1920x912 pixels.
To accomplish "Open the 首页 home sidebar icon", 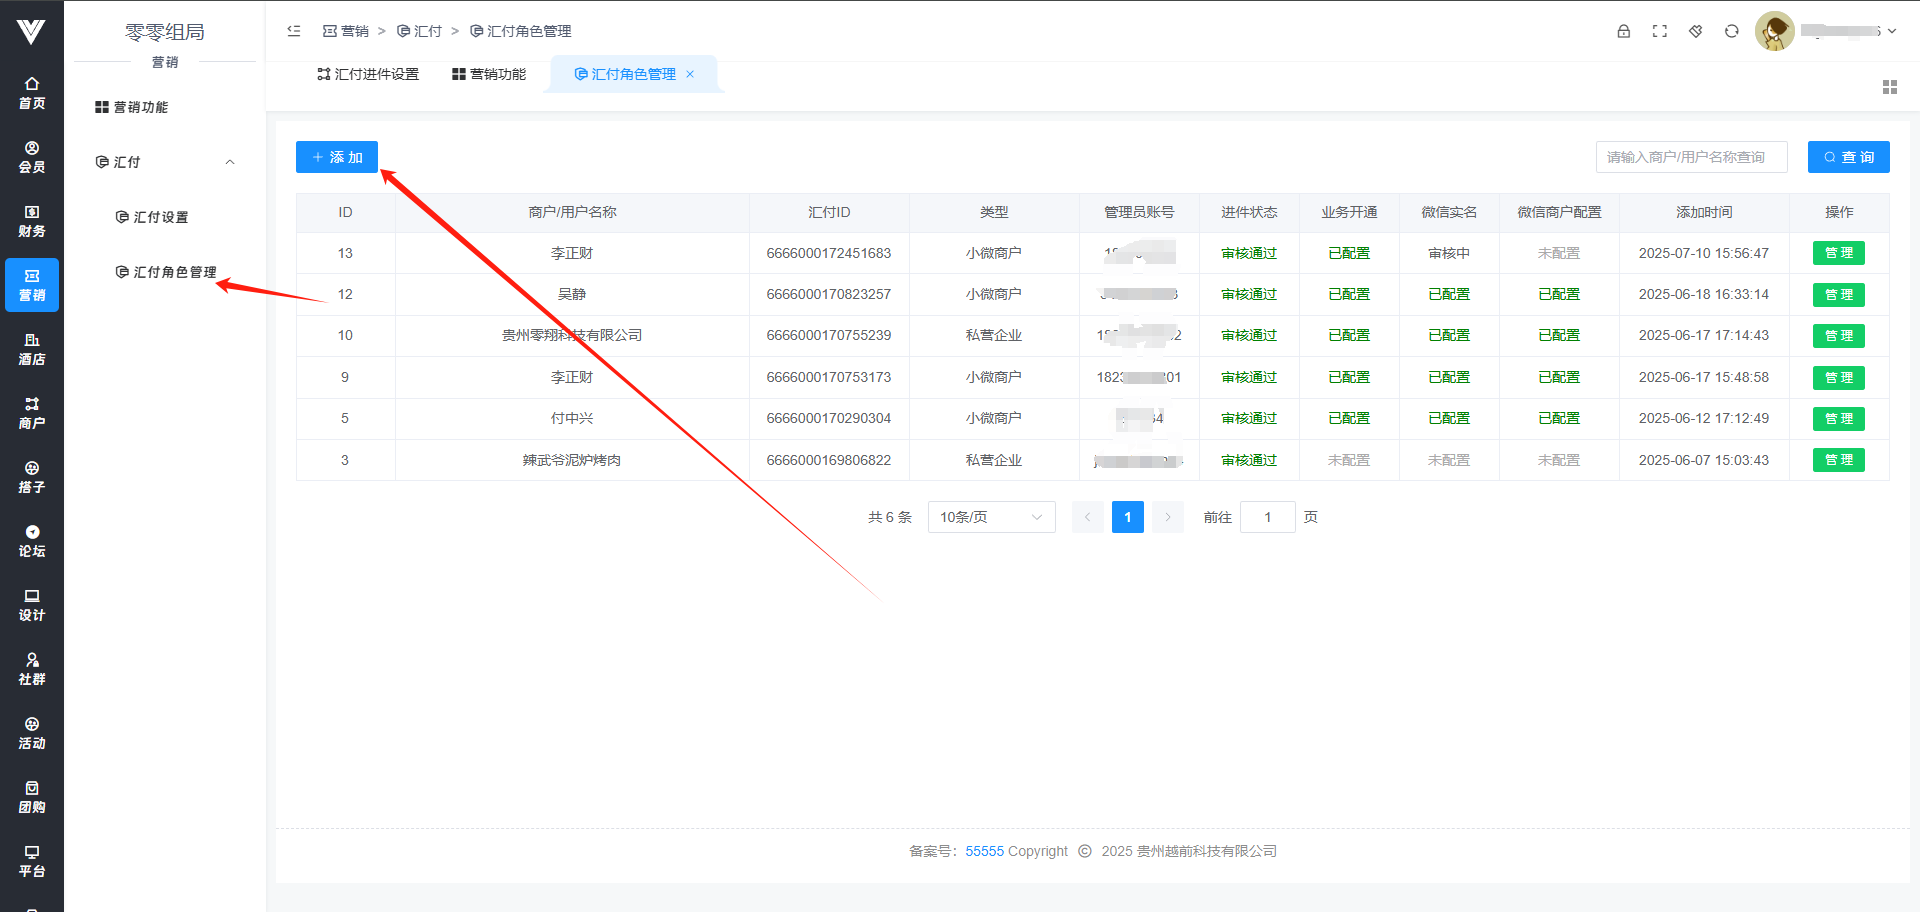I will point(32,93).
